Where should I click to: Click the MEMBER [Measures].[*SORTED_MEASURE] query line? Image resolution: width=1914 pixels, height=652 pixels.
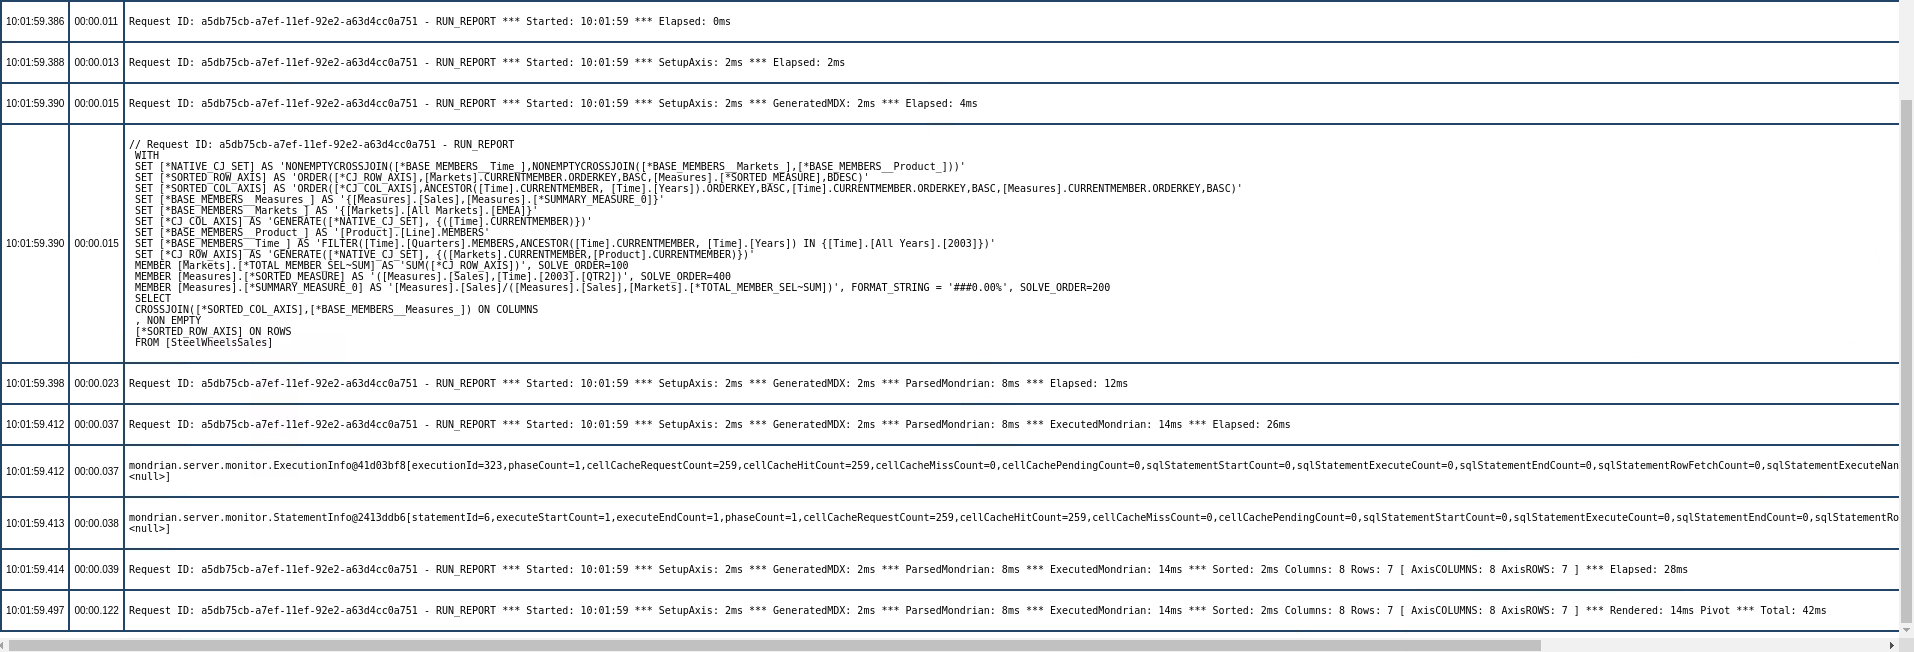(432, 277)
